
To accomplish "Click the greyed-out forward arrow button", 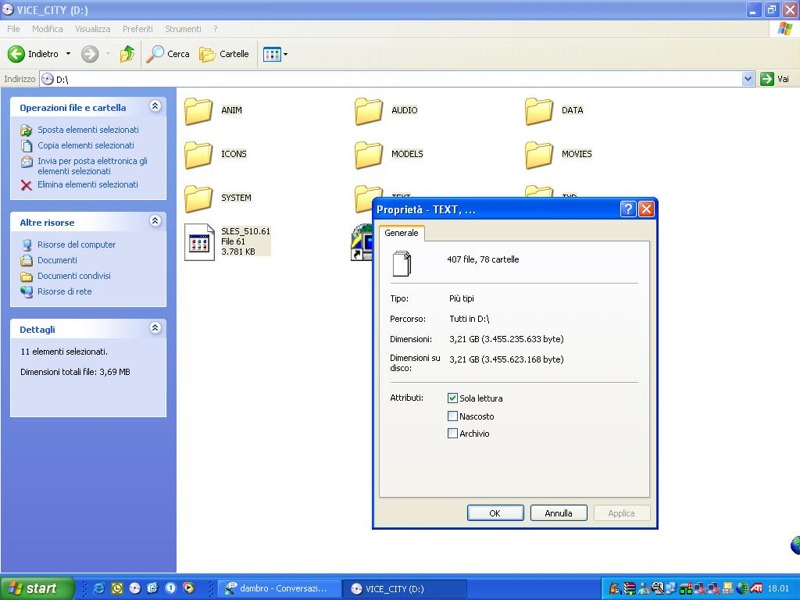I will [x=90, y=54].
